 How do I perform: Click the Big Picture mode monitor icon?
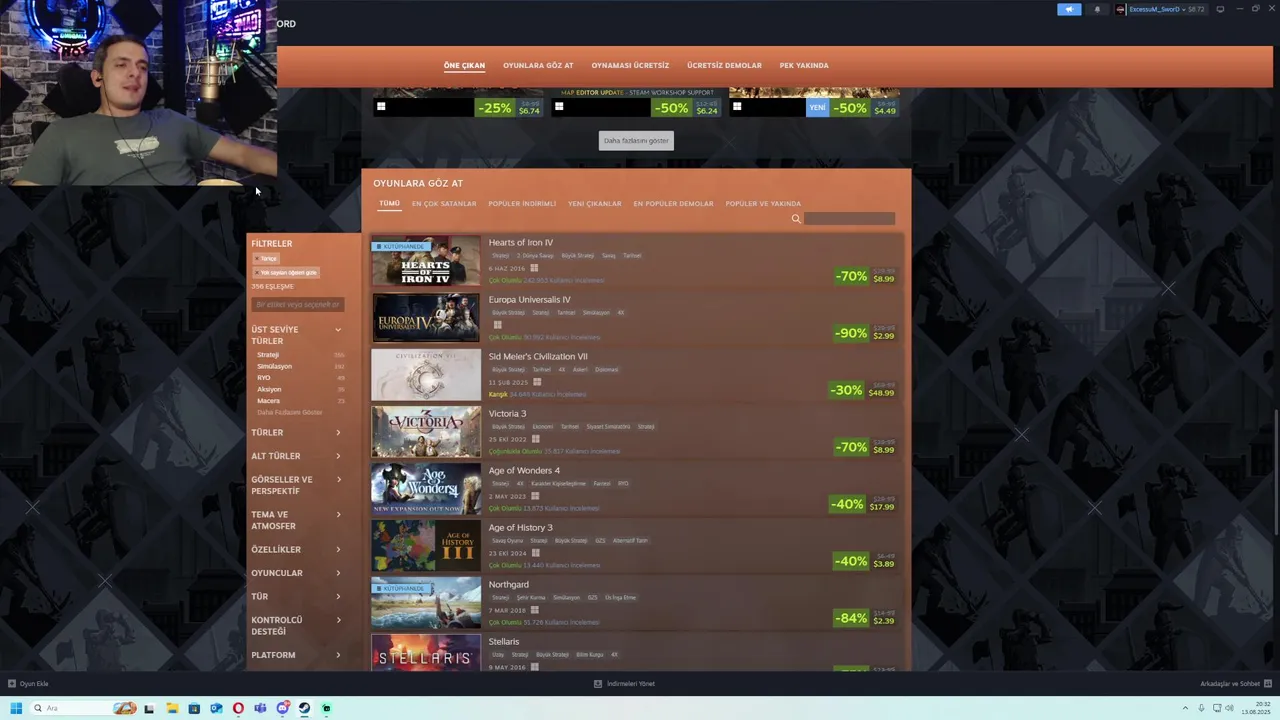tap(1220, 9)
